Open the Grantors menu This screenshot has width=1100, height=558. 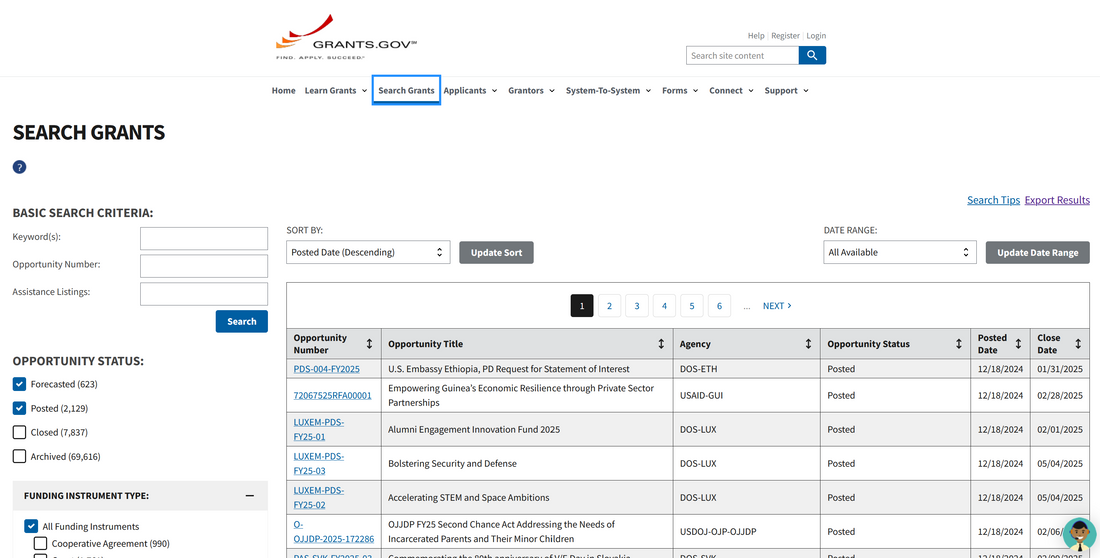click(531, 91)
